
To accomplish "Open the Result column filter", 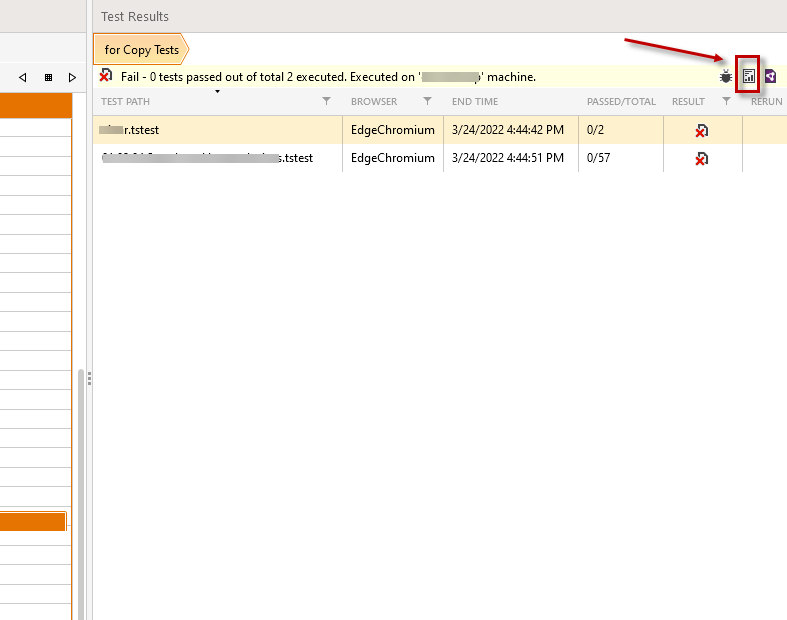I will pos(726,102).
